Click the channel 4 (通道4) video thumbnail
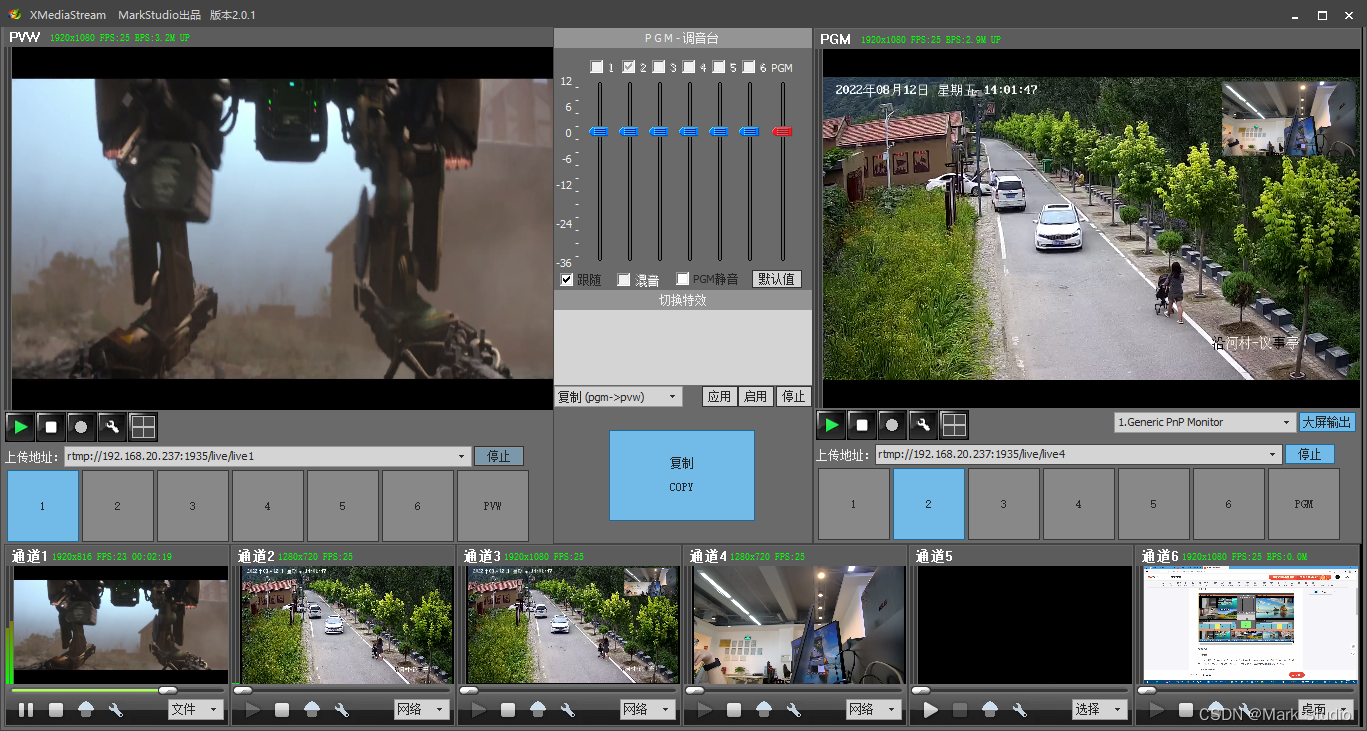The width and height of the screenshot is (1367, 731). pyautogui.click(x=799, y=625)
